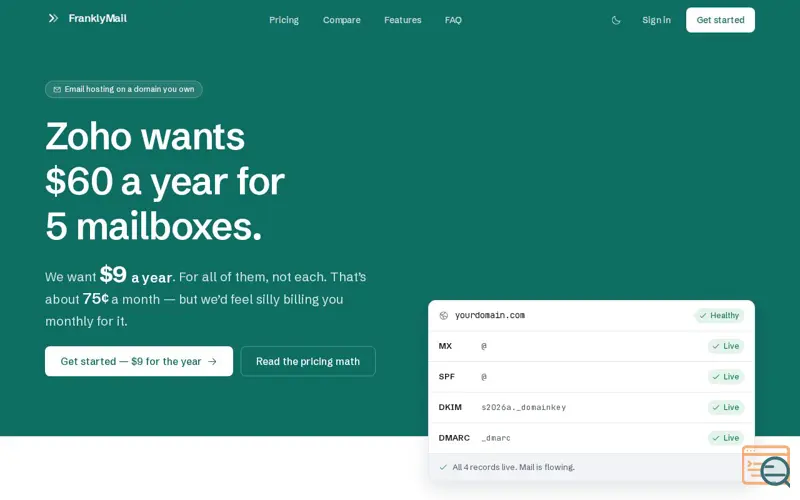Click the Live badge in the MX row
This screenshot has height=500, width=800.
click(726, 346)
